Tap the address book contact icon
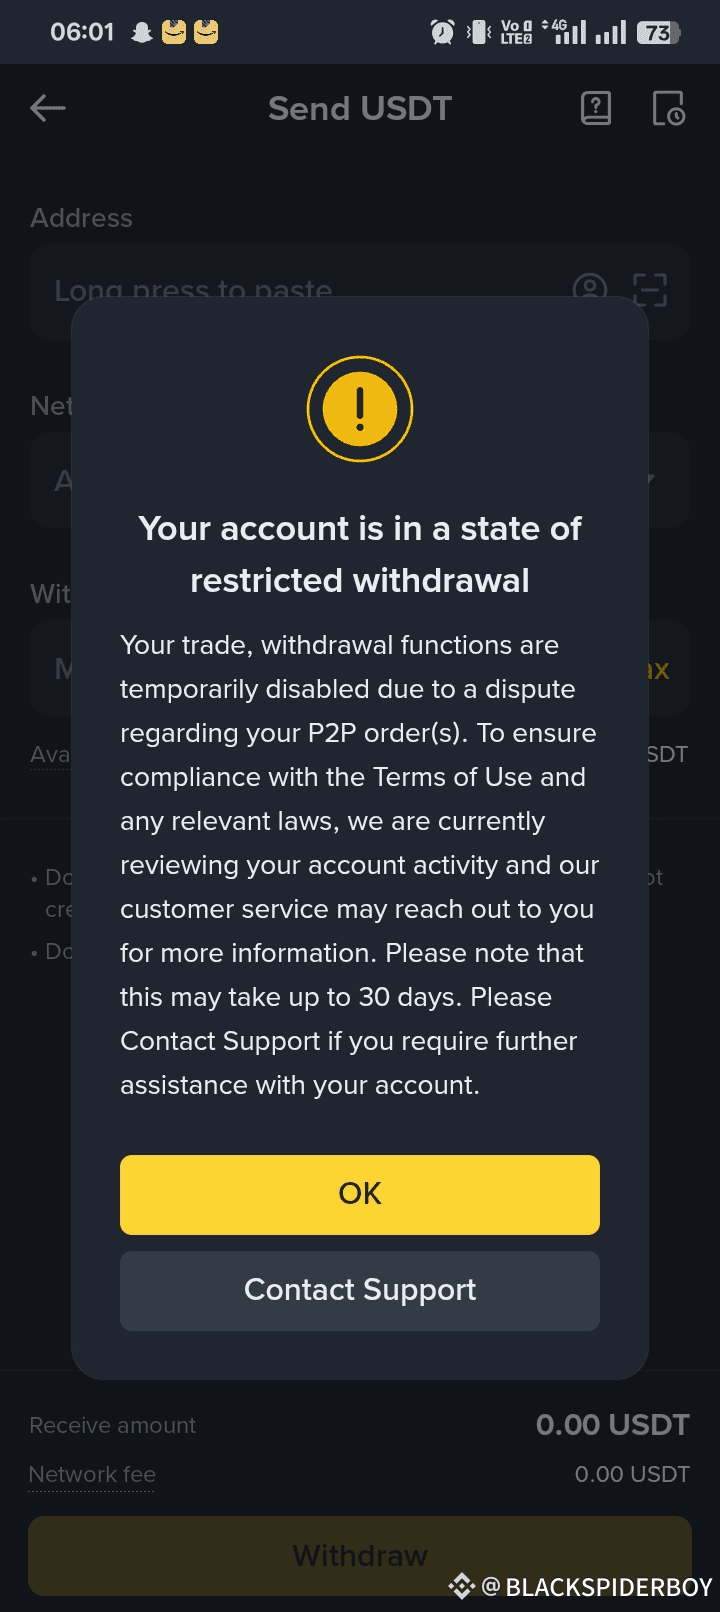The width and height of the screenshot is (720, 1612). pyautogui.click(x=590, y=288)
